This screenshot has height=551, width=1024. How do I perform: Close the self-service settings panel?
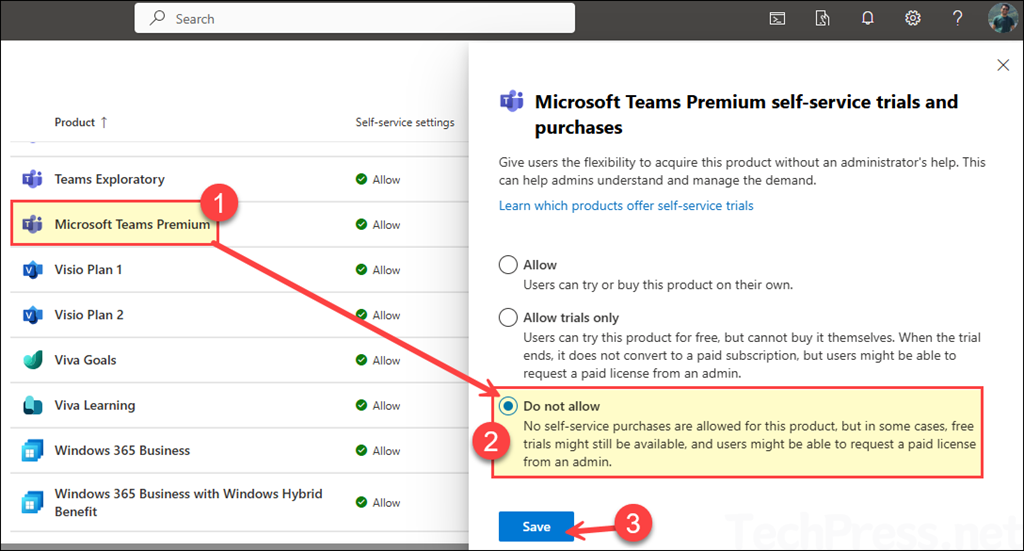pos(1003,65)
